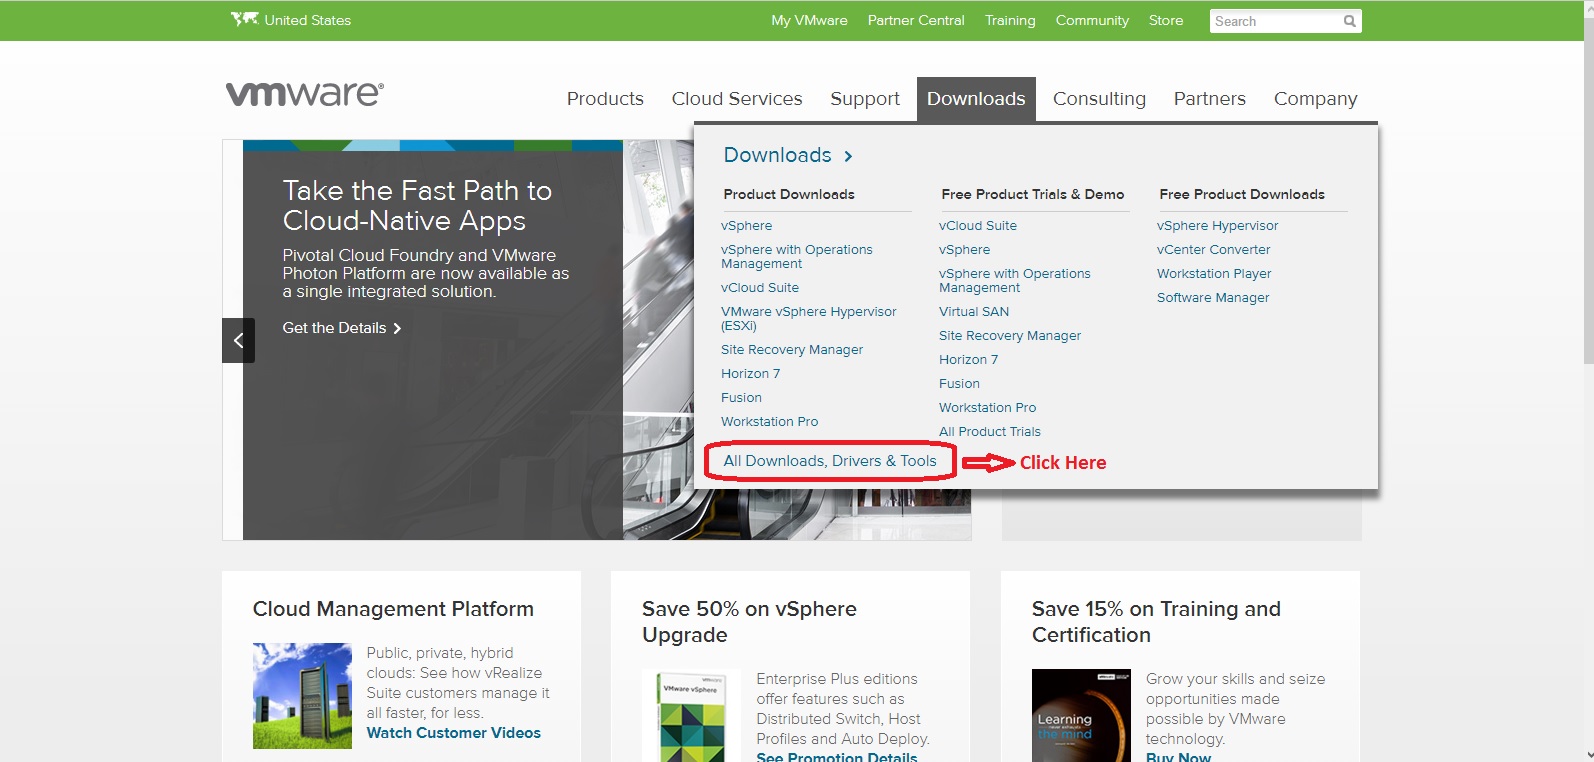
Task: Open All Product Trials
Action: [990, 432]
